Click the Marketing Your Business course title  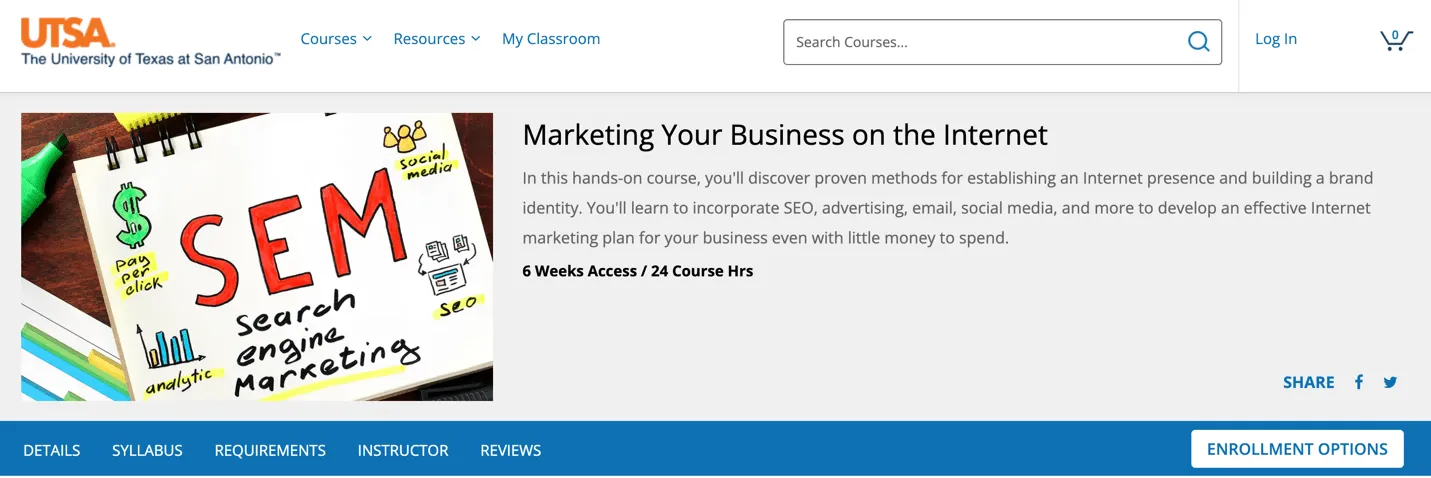[x=785, y=134]
